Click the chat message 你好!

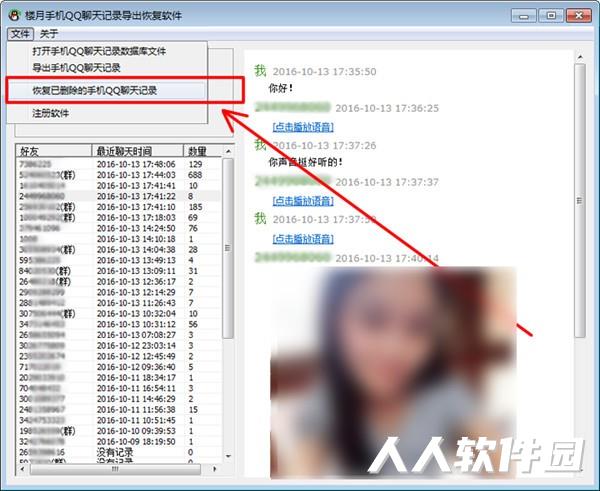[281, 88]
